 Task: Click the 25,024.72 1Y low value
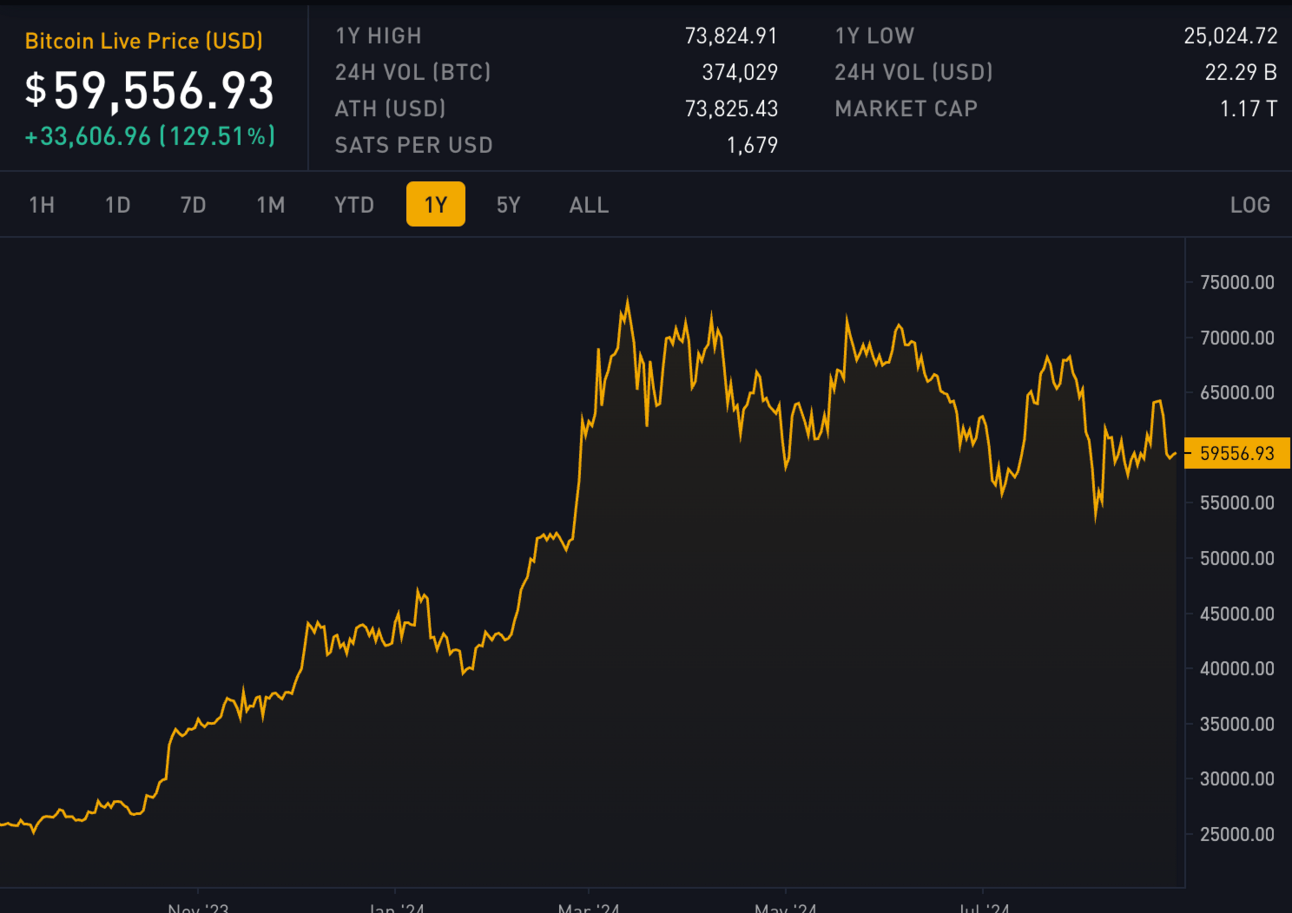coord(1231,36)
